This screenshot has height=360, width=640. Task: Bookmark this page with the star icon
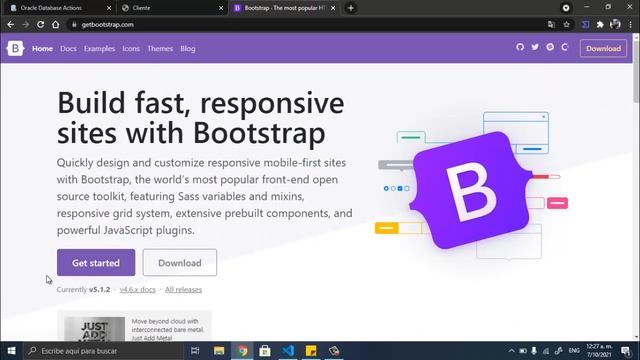click(x=567, y=24)
